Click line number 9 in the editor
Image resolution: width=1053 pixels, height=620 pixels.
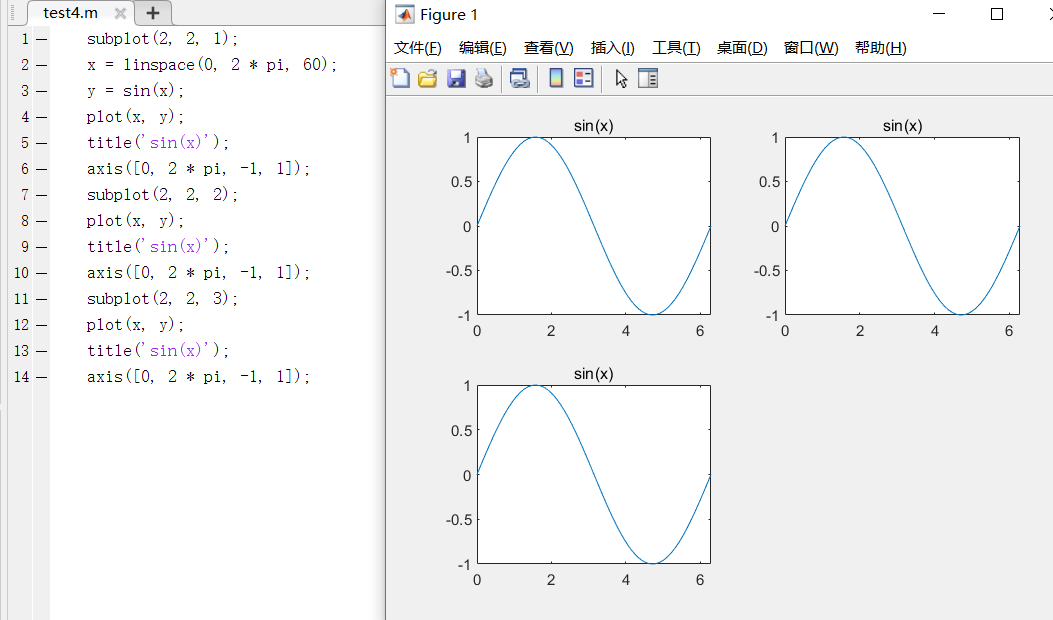pos(25,247)
